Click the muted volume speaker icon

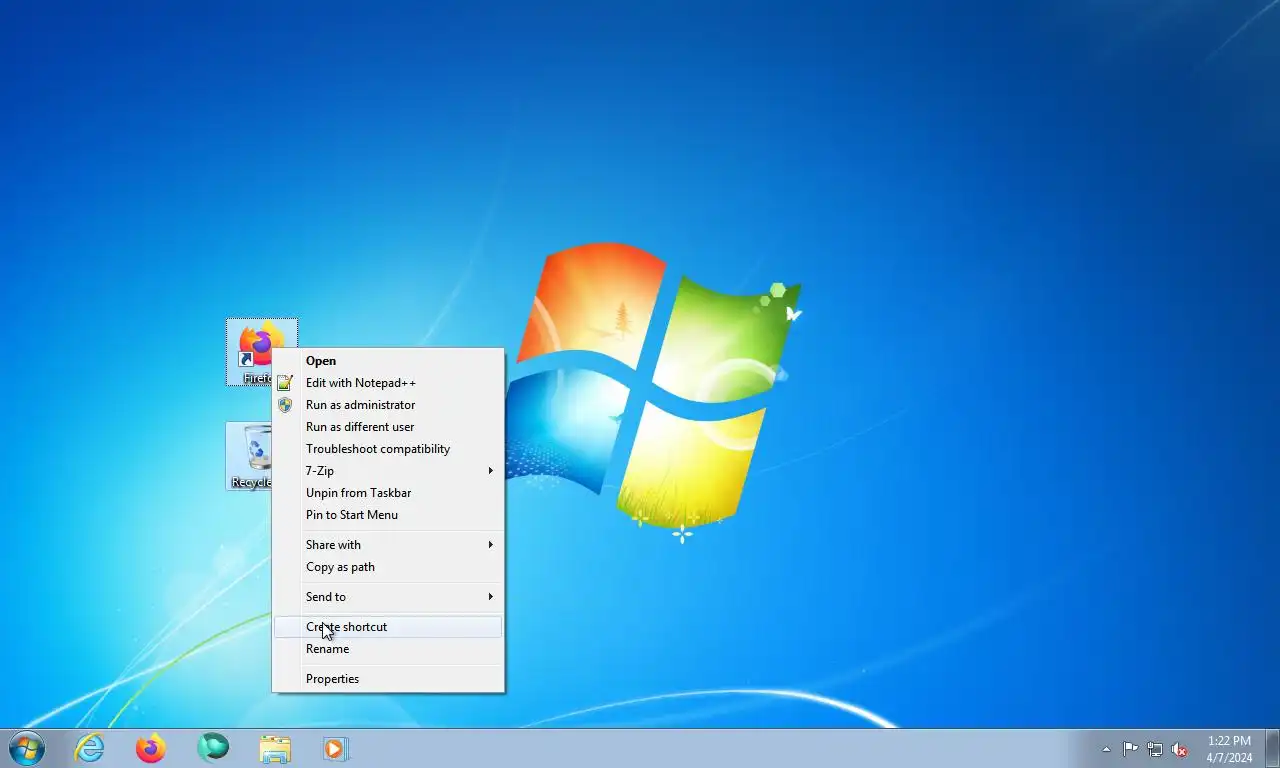[1180, 749]
